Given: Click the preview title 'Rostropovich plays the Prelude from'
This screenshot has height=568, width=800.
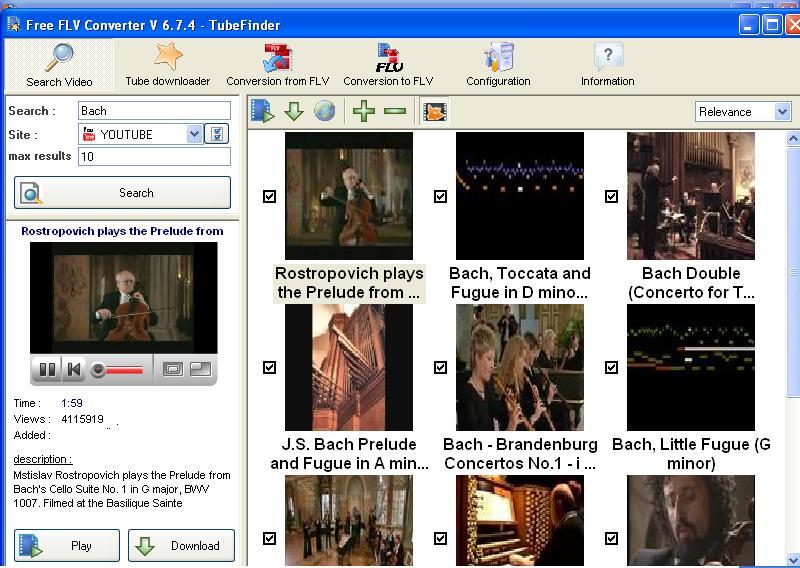Looking at the screenshot, I should click(122, 231).
